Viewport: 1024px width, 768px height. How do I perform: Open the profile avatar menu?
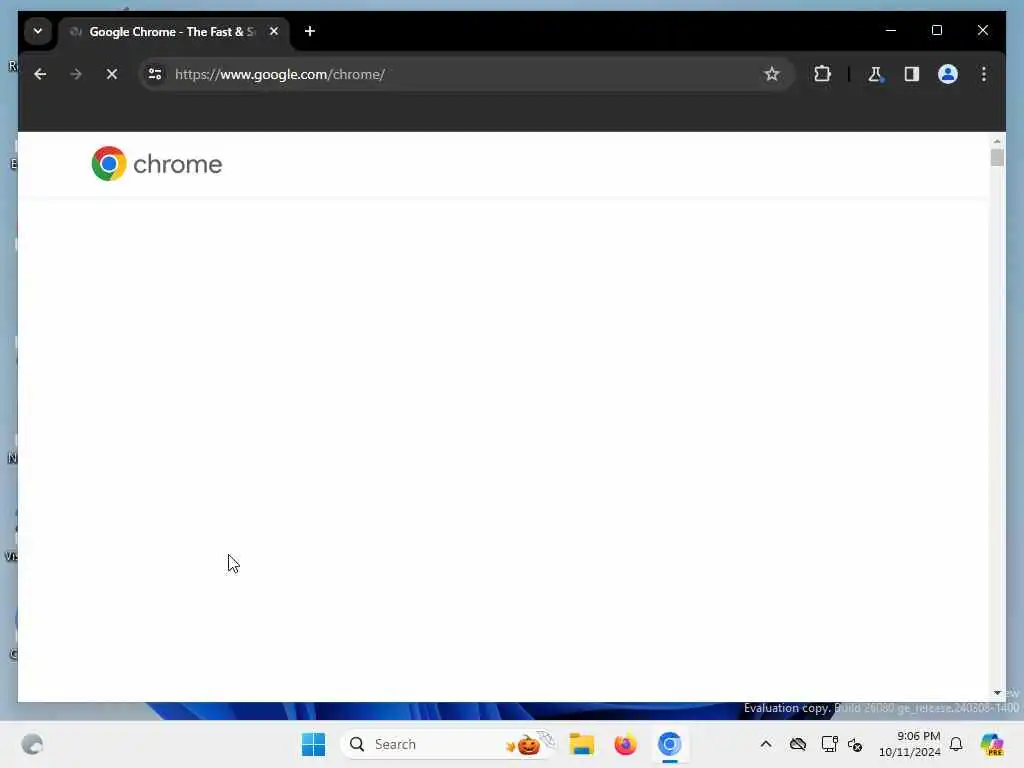click(x=948, y=74)
